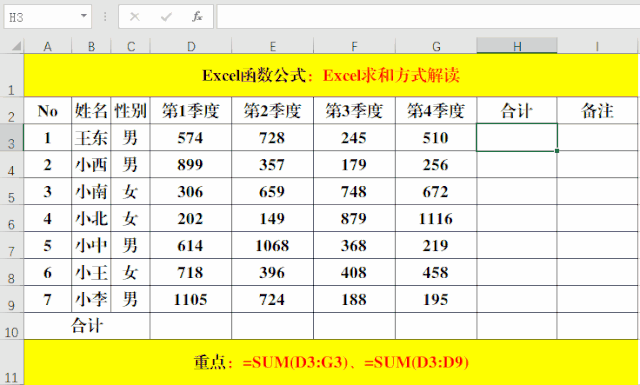
Task: Select column H header
Action: (x=517, y=46)
